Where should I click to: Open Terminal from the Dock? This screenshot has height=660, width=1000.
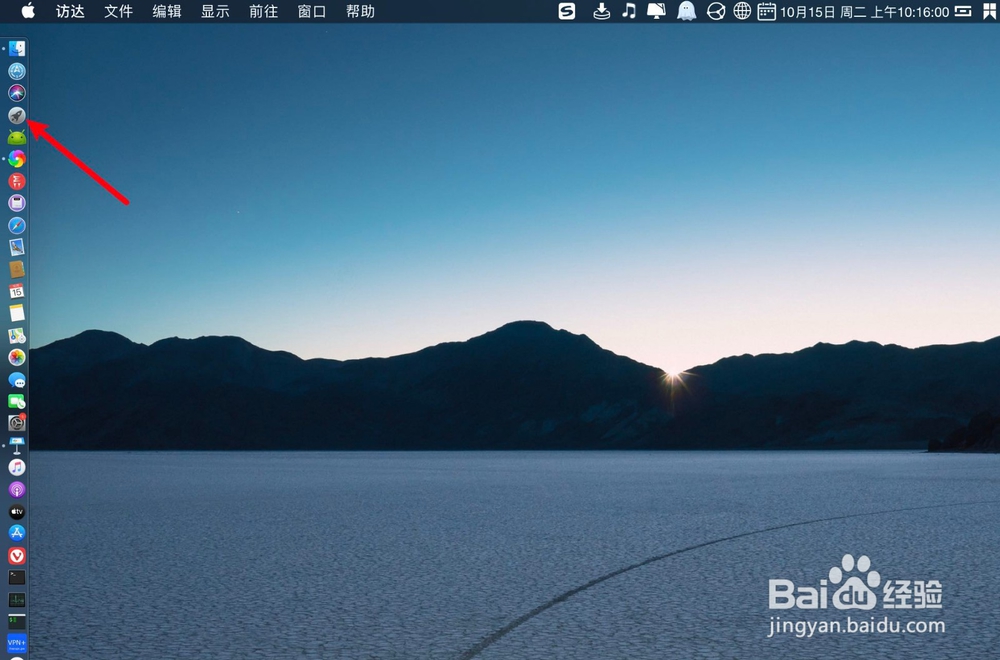coord(17,577)
